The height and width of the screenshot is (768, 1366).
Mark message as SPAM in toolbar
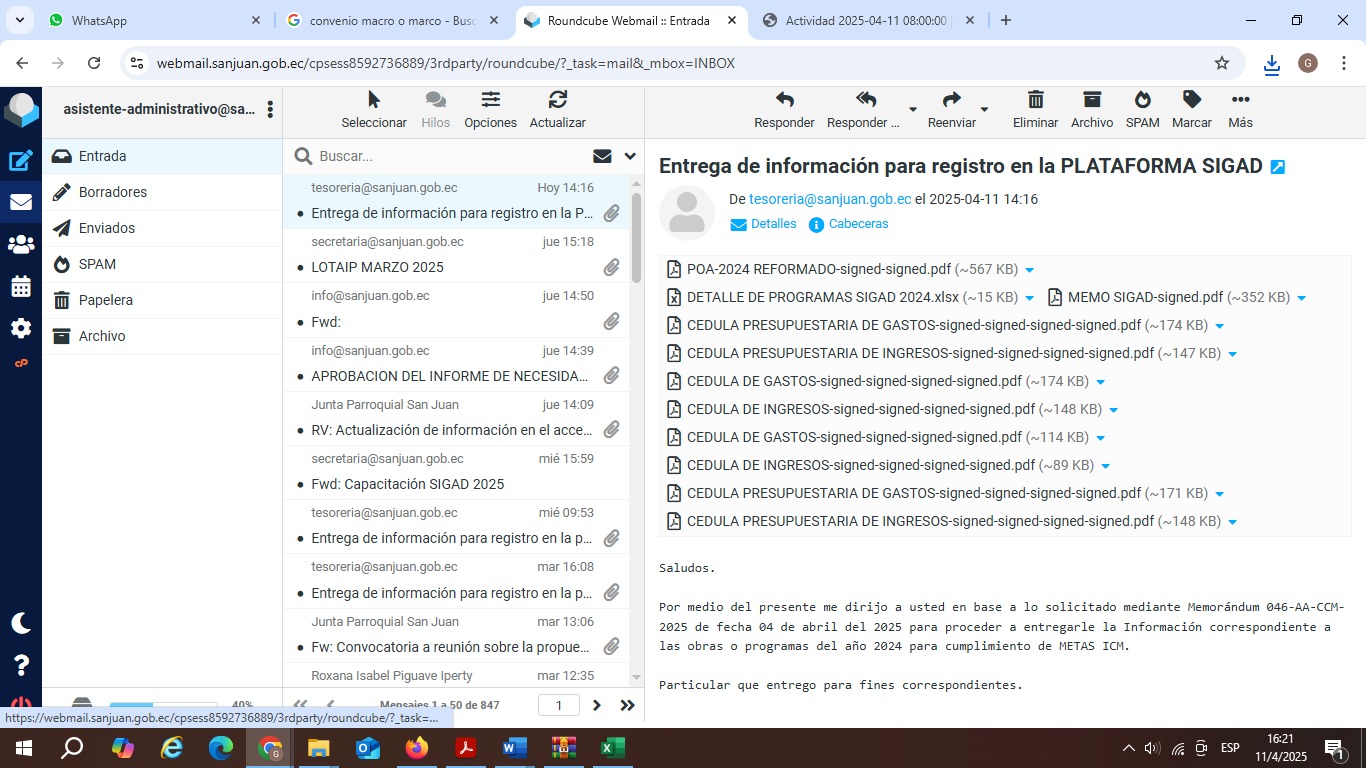1142,100
